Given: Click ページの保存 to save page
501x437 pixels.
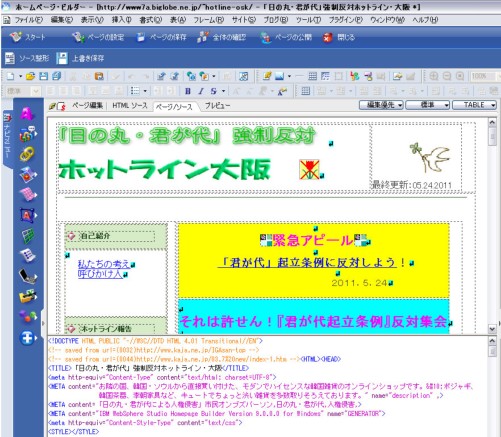Looking at the screenshot, I should pos(161,37).
